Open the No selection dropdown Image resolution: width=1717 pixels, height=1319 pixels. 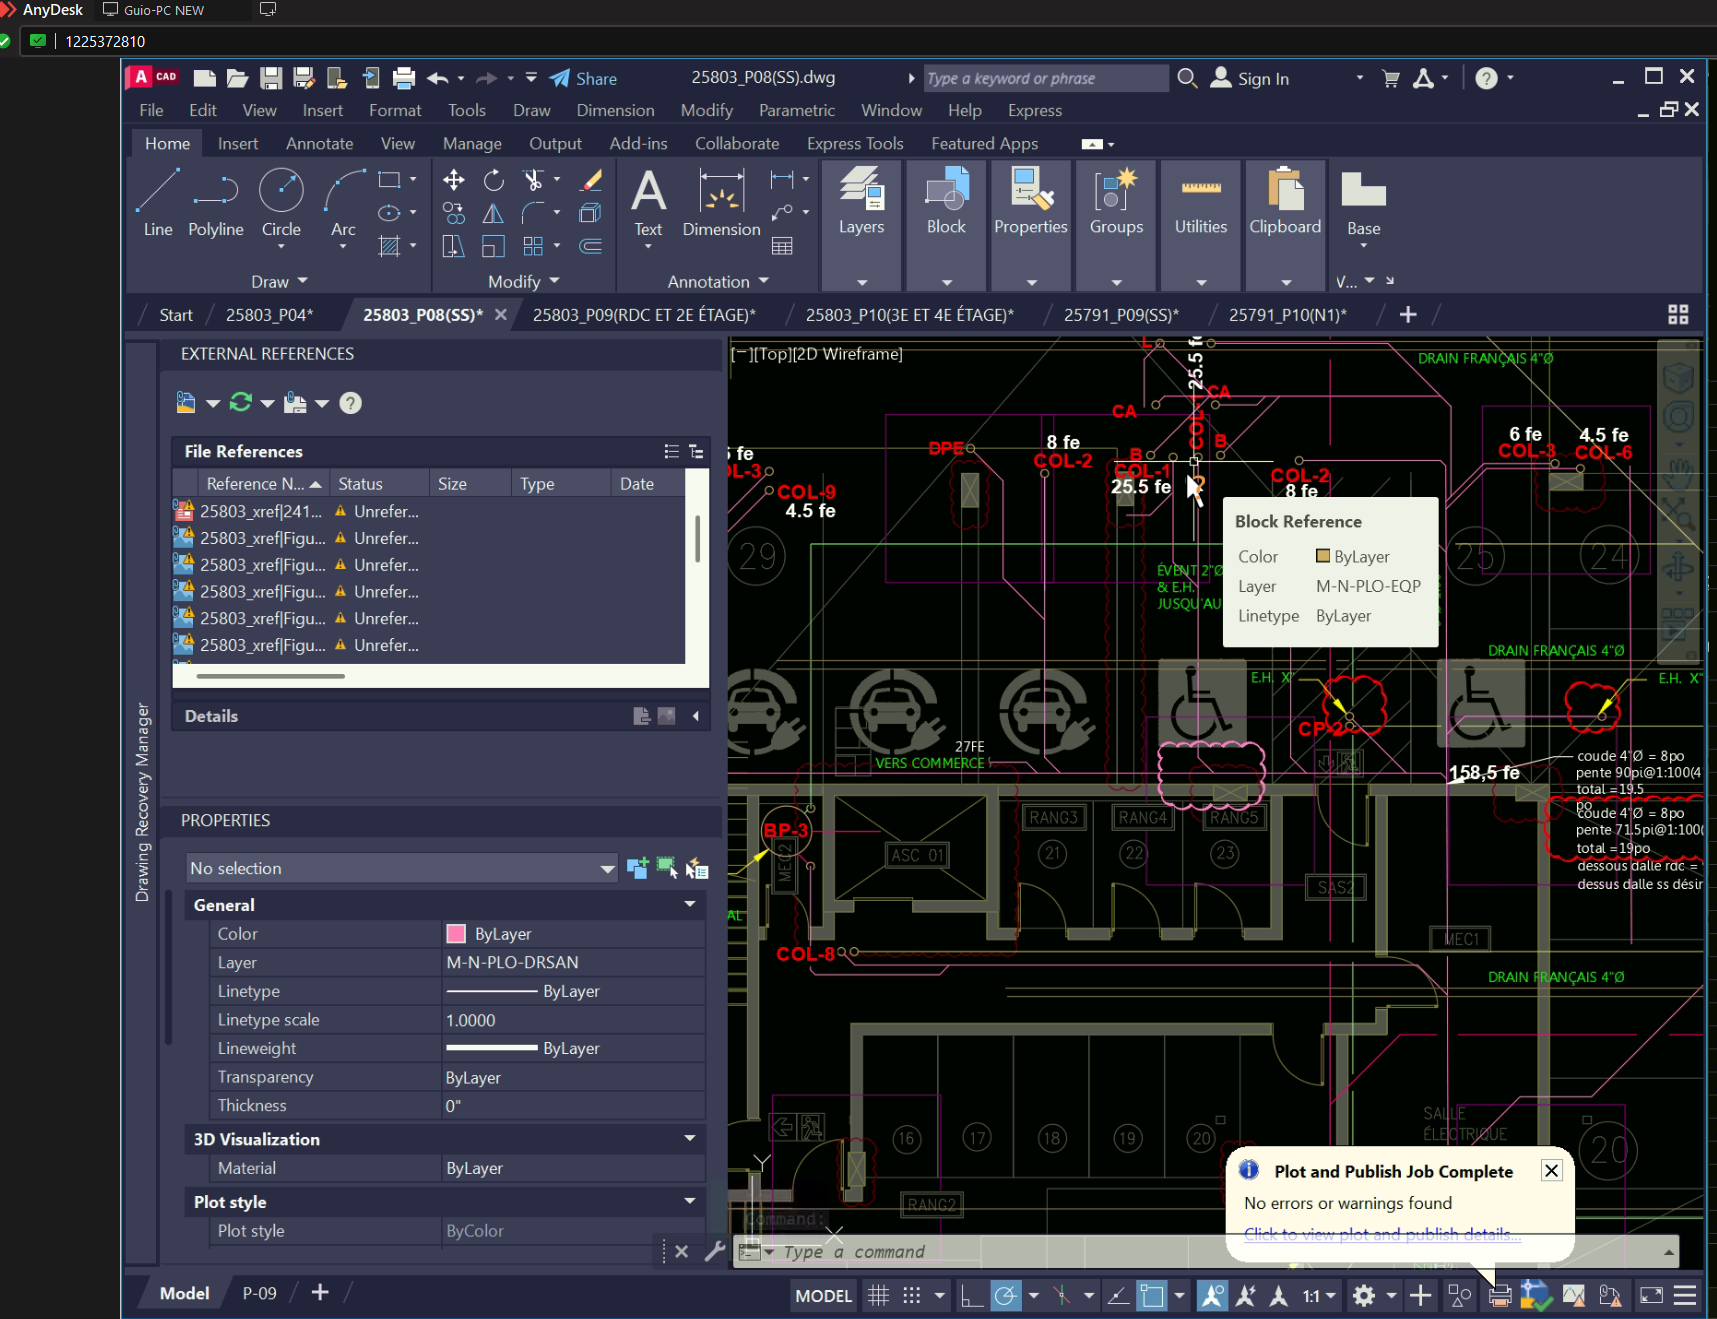(606, 868)
